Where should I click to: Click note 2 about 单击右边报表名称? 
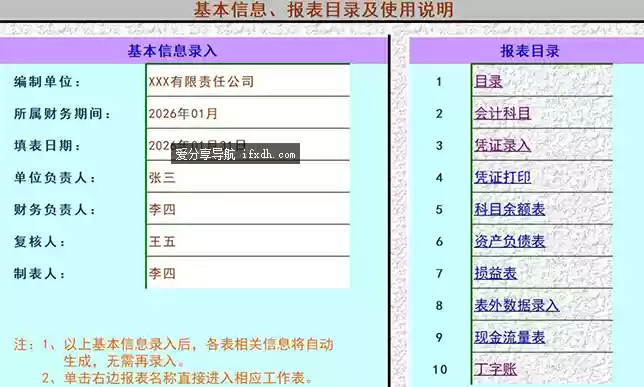point(178,378)
